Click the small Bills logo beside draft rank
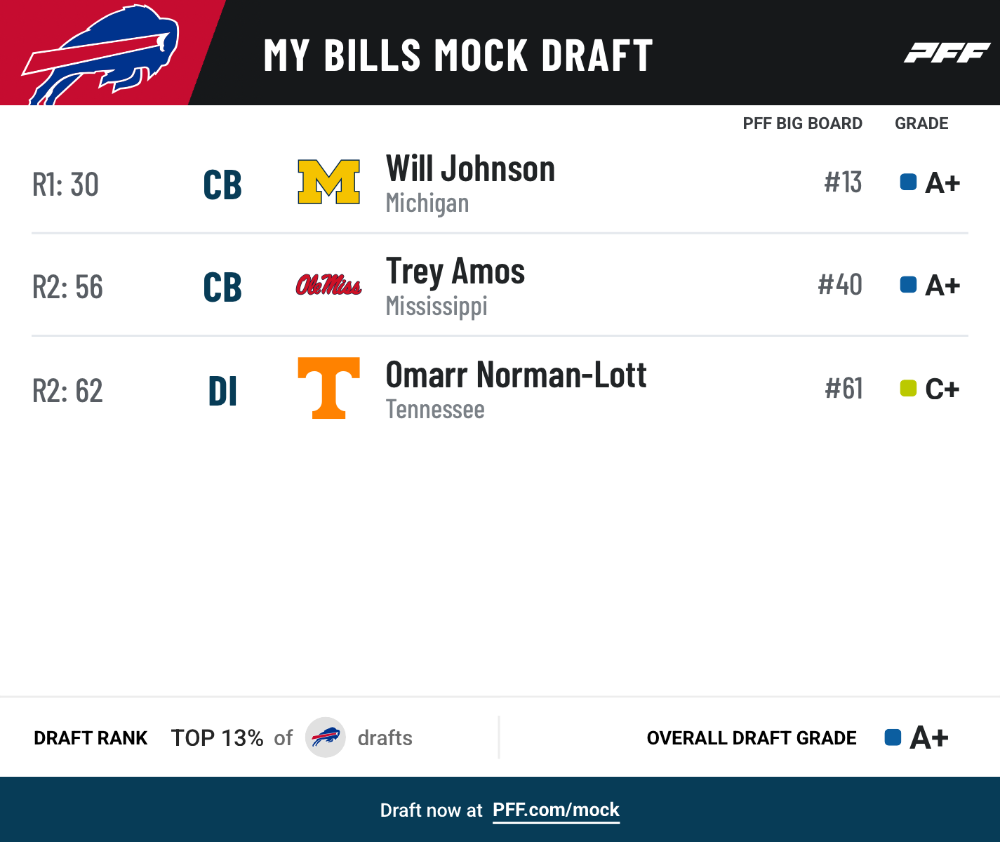This screenshot has height=842, width=1000. click(x=325, y=737)
